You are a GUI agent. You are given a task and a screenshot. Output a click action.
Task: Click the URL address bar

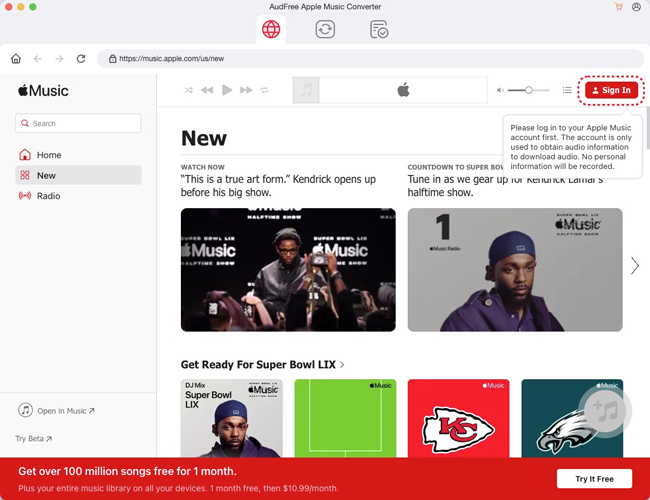370,58
